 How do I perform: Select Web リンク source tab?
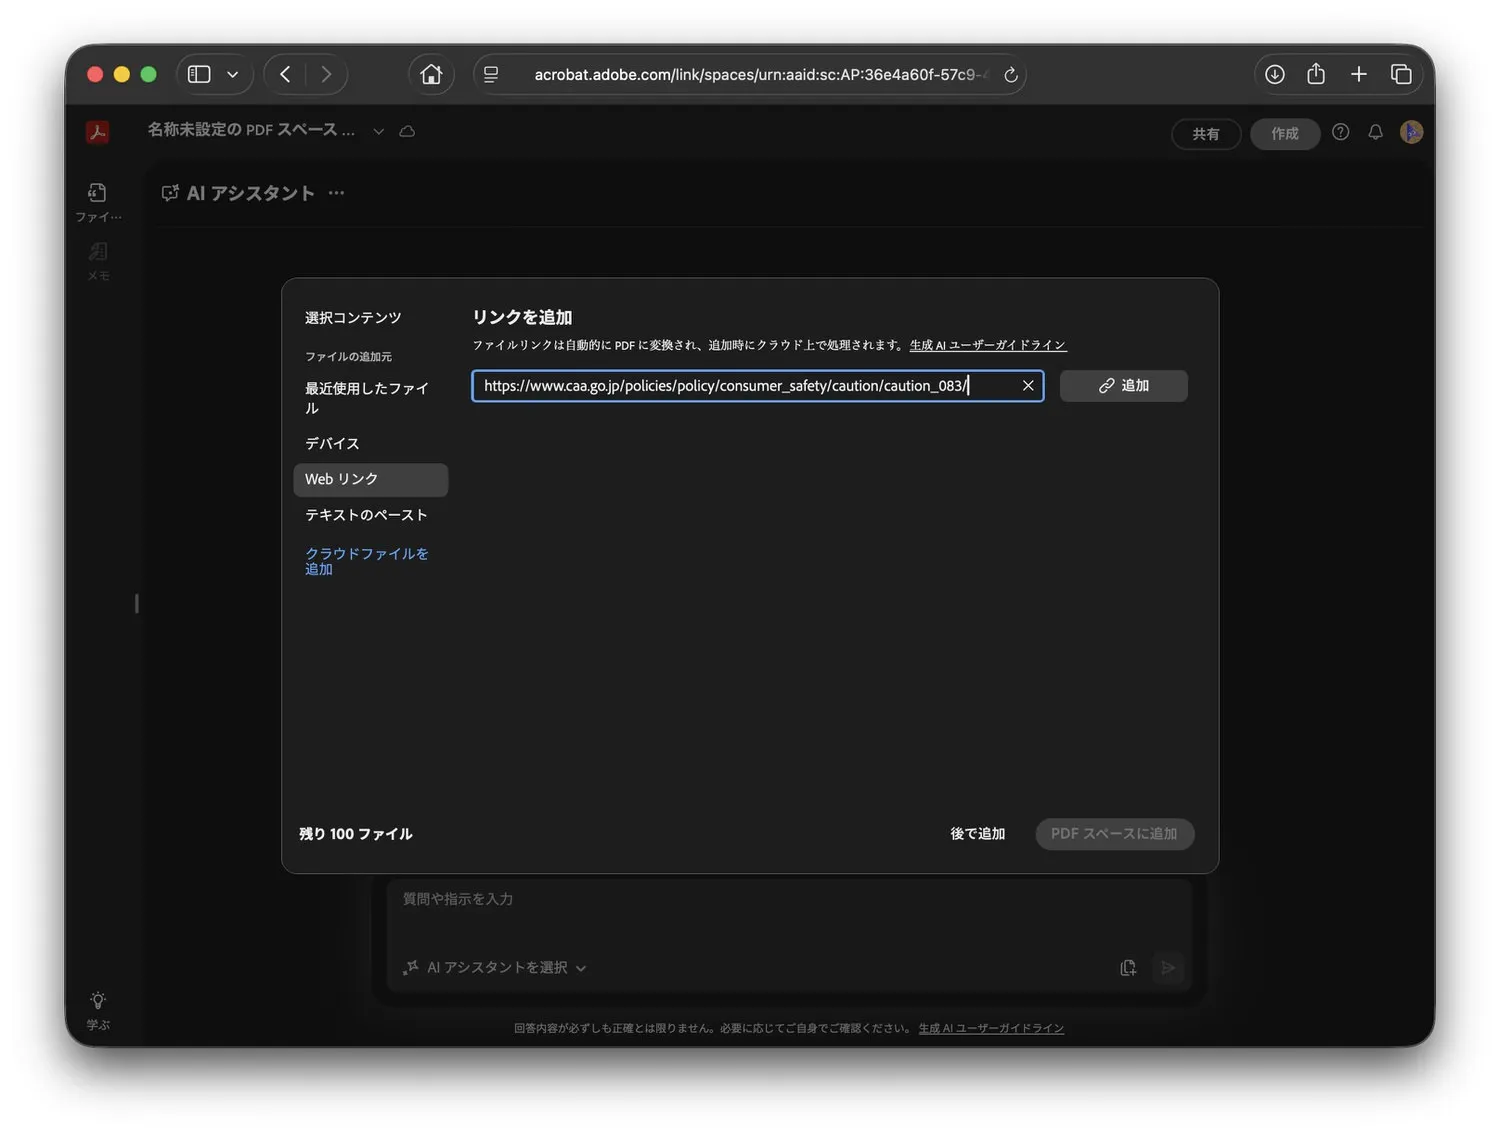tap(370, 479)
